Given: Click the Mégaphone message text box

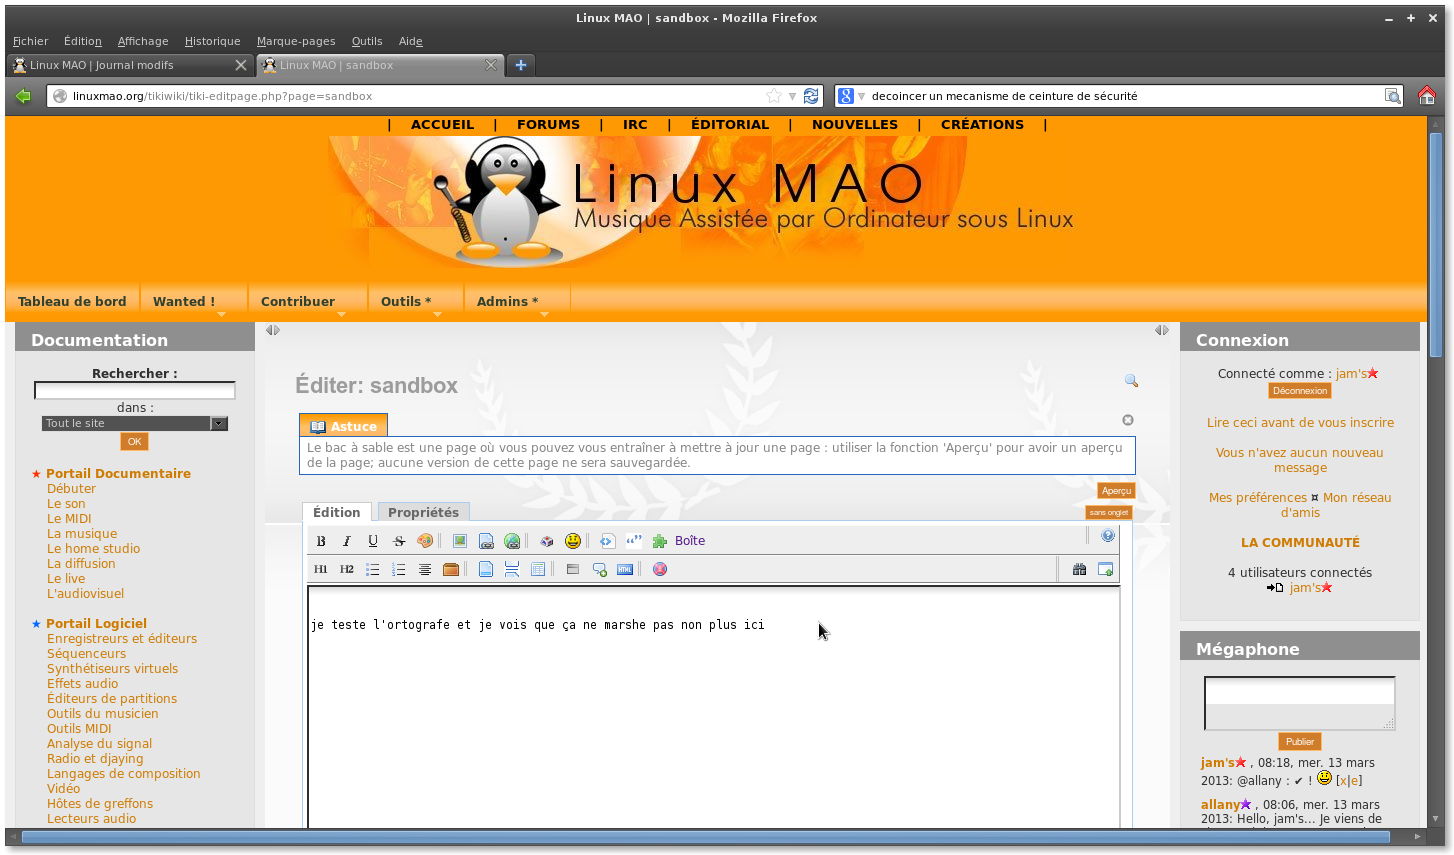Looking at the screenshot, I should coord(1300,704).
